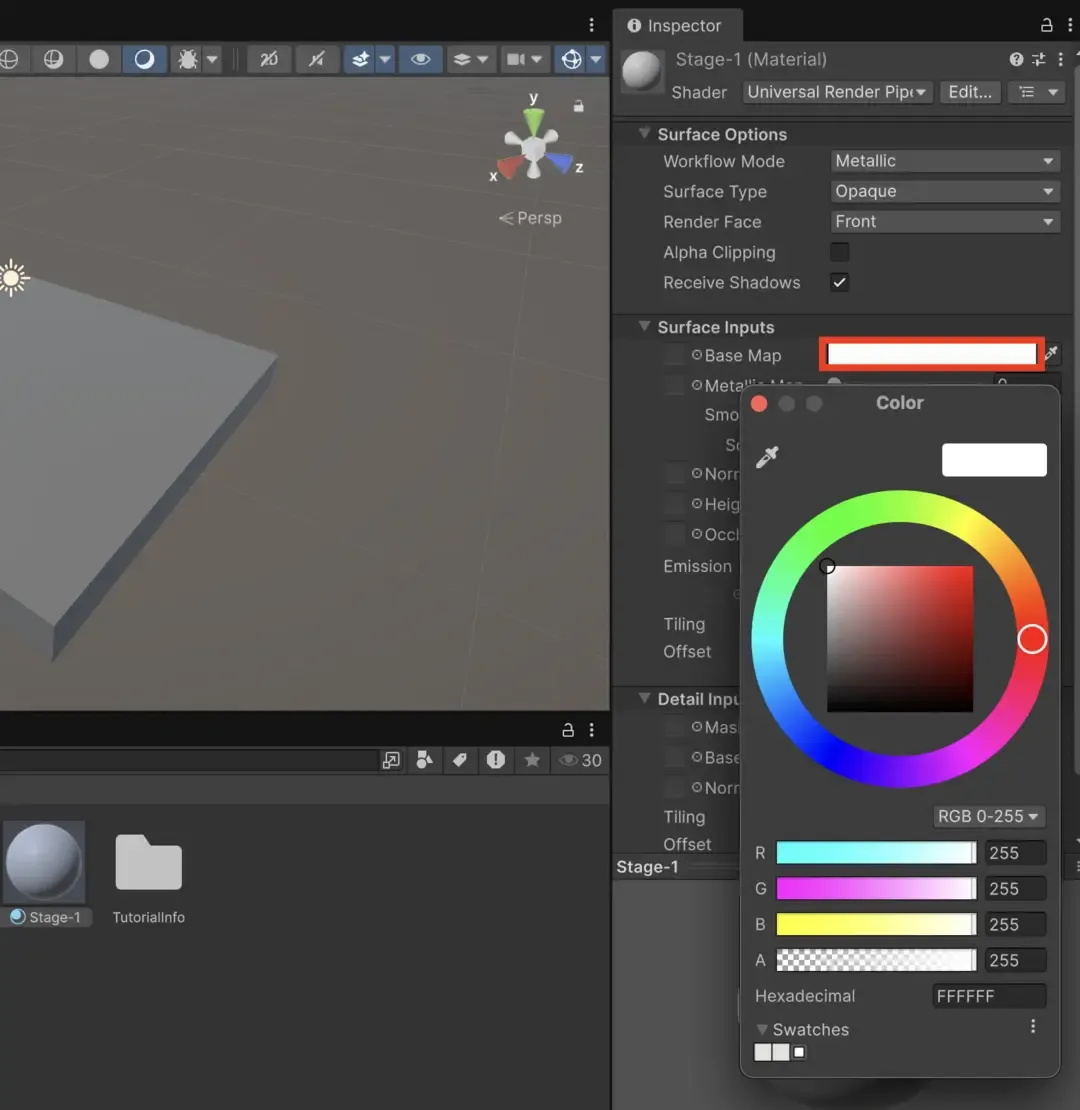The height and width of the screenshot is (1110, 1080).
Task: Click the Favorites star in Project panel
Action: point(532,760)
